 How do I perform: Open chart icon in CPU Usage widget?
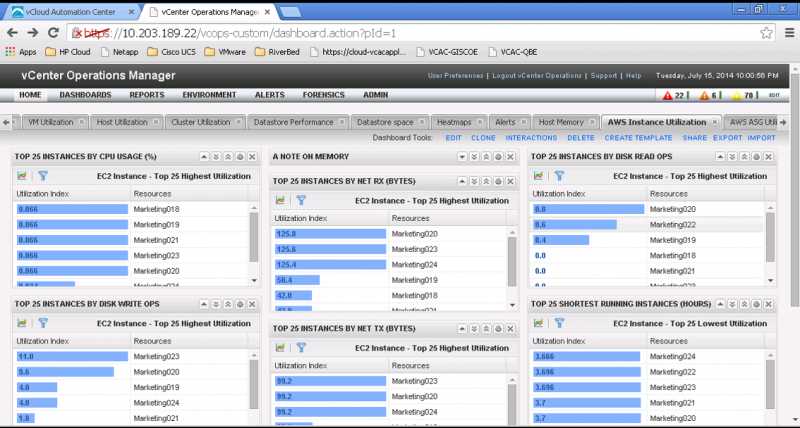pos(21,176)
